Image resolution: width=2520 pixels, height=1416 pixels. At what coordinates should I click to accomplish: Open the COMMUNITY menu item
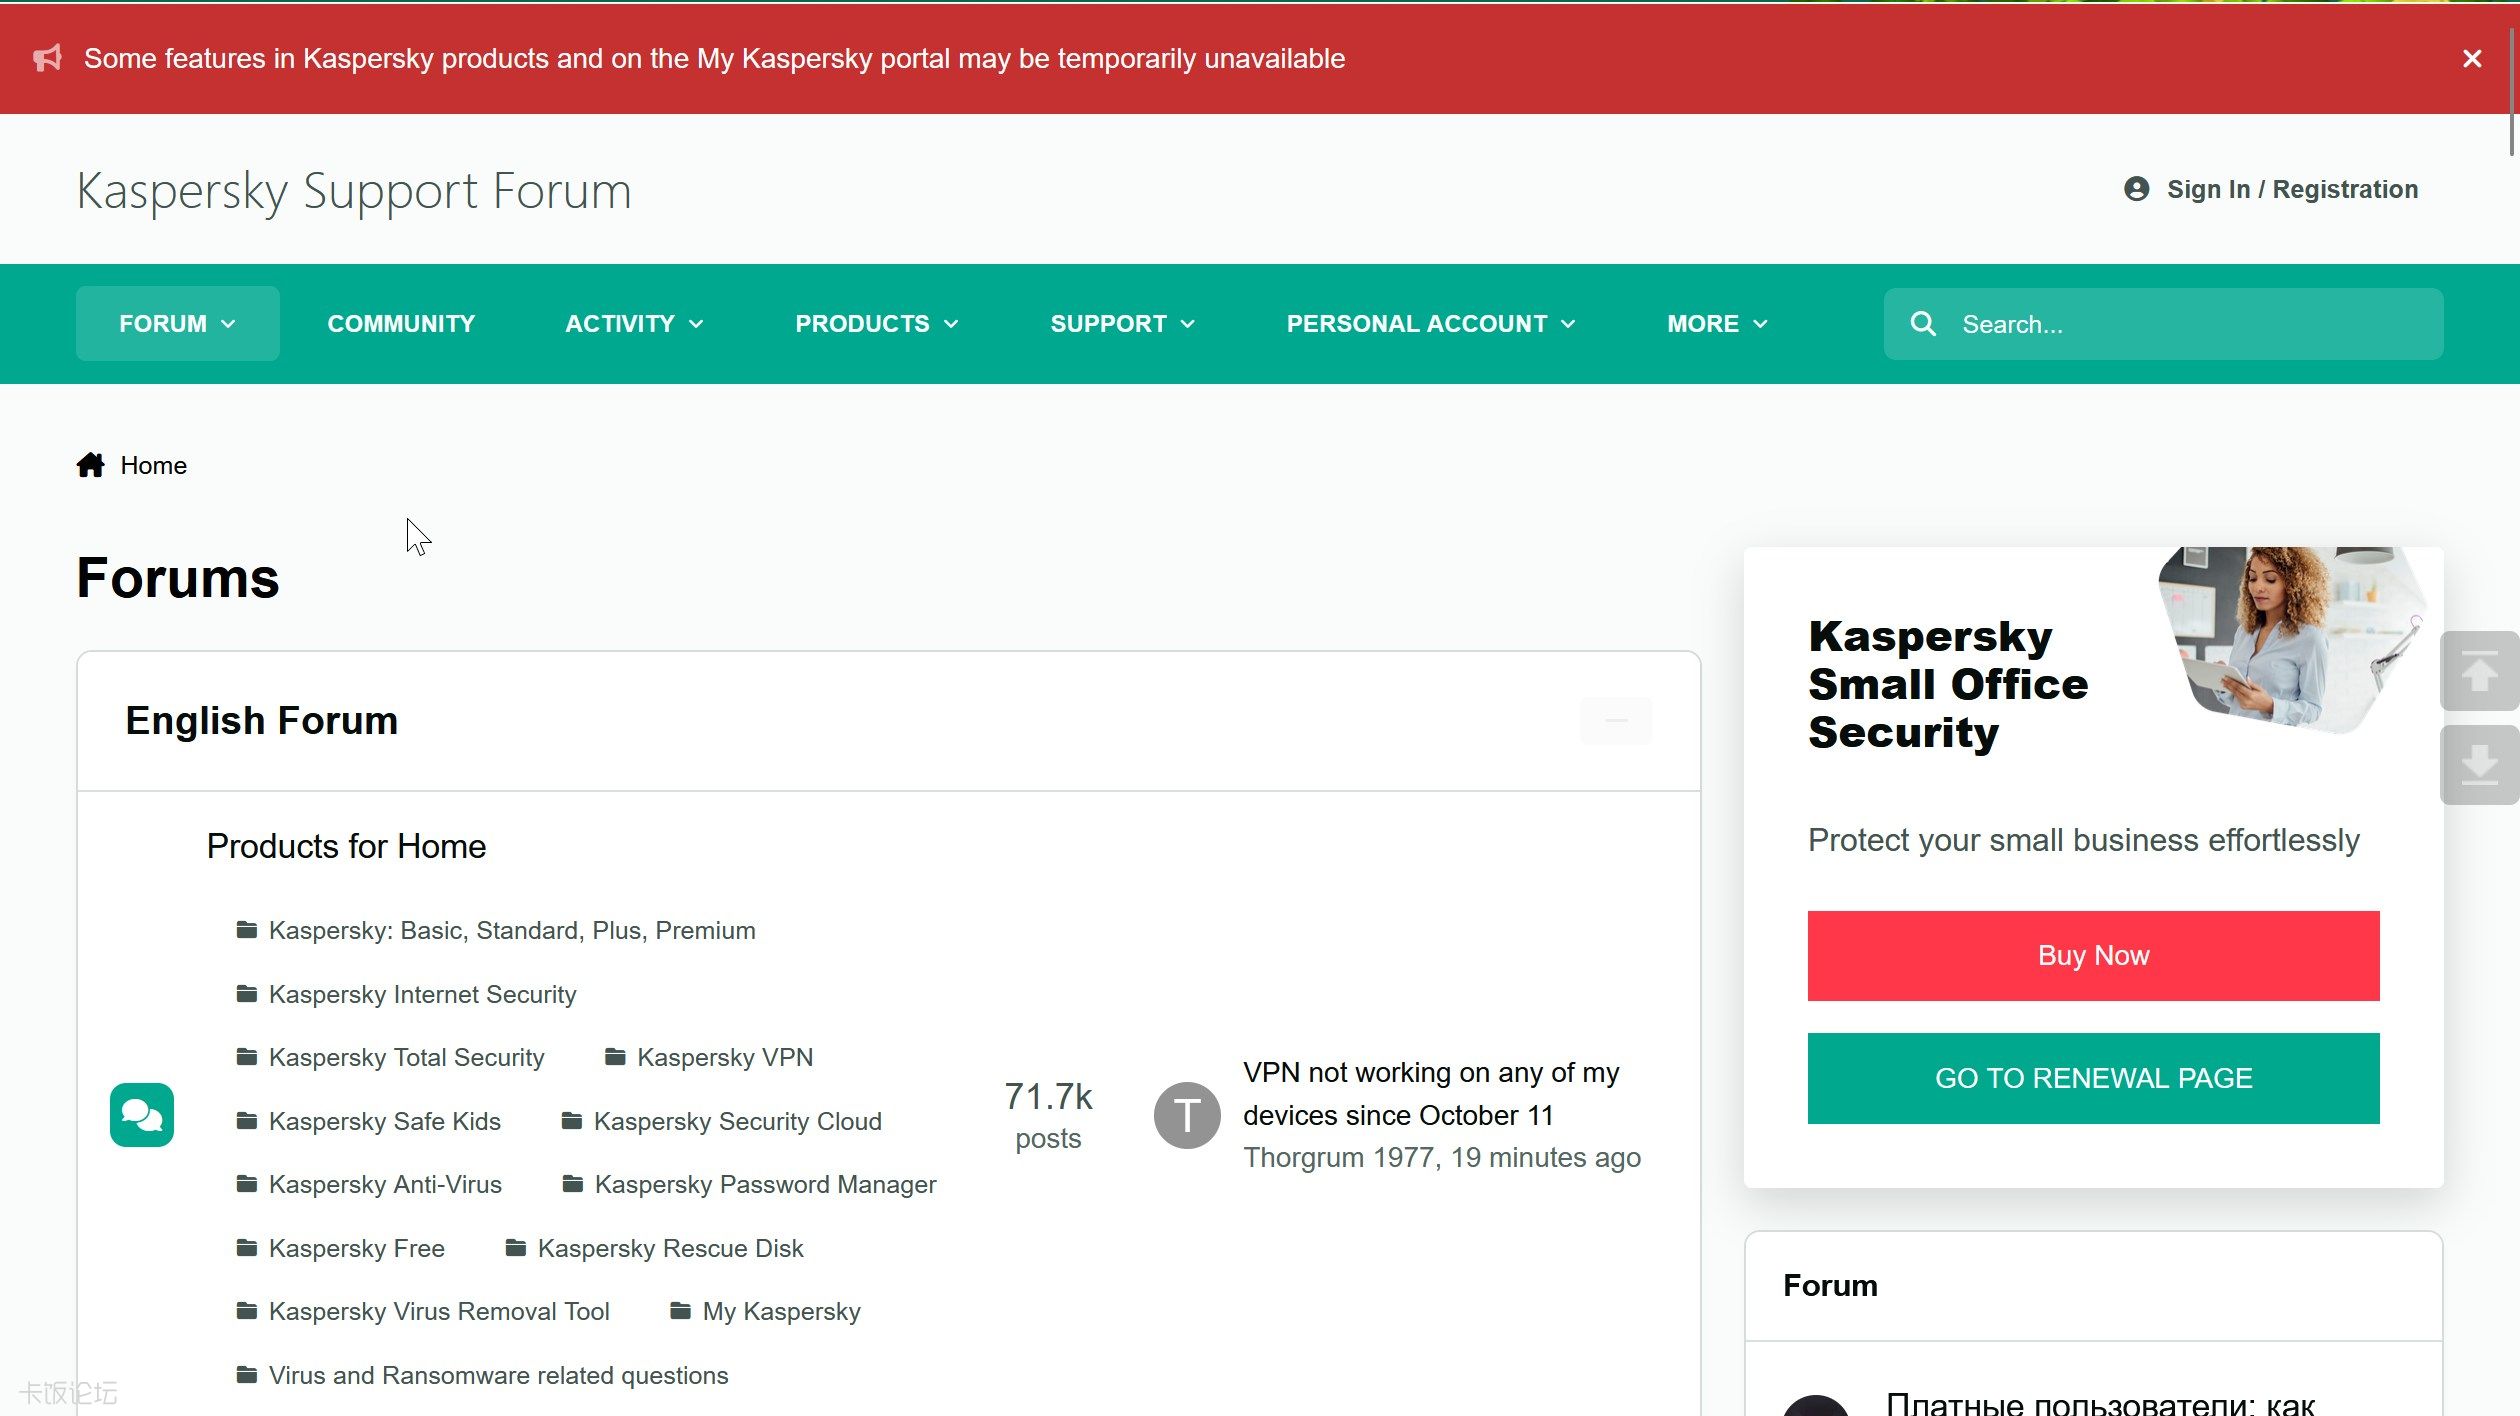click(x=401, y=323)
